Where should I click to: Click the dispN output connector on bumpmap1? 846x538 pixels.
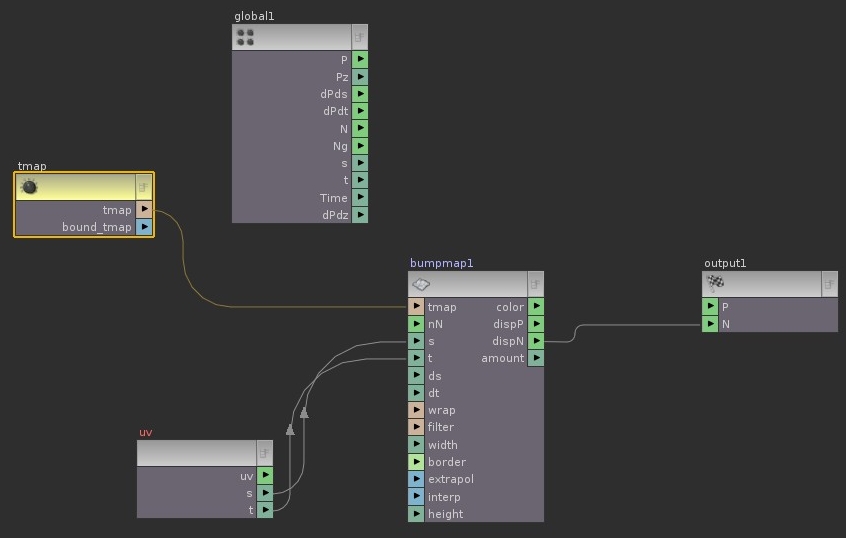point(536,341)
